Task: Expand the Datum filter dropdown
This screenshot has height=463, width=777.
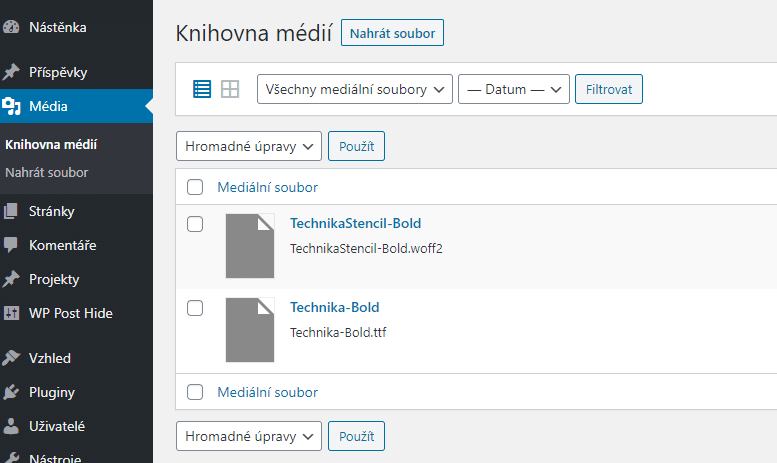Action: [514, 89]
